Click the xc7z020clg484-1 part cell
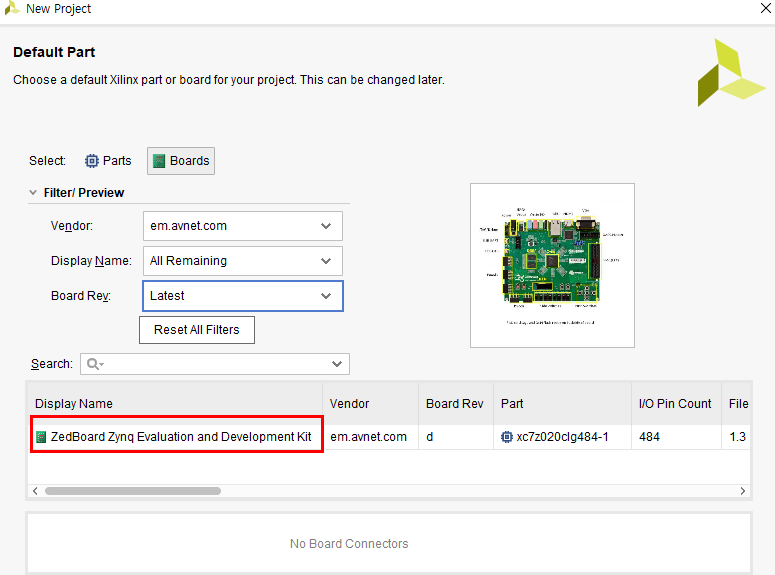The height and width of the screenshot is (575, 775). point(562,437)
